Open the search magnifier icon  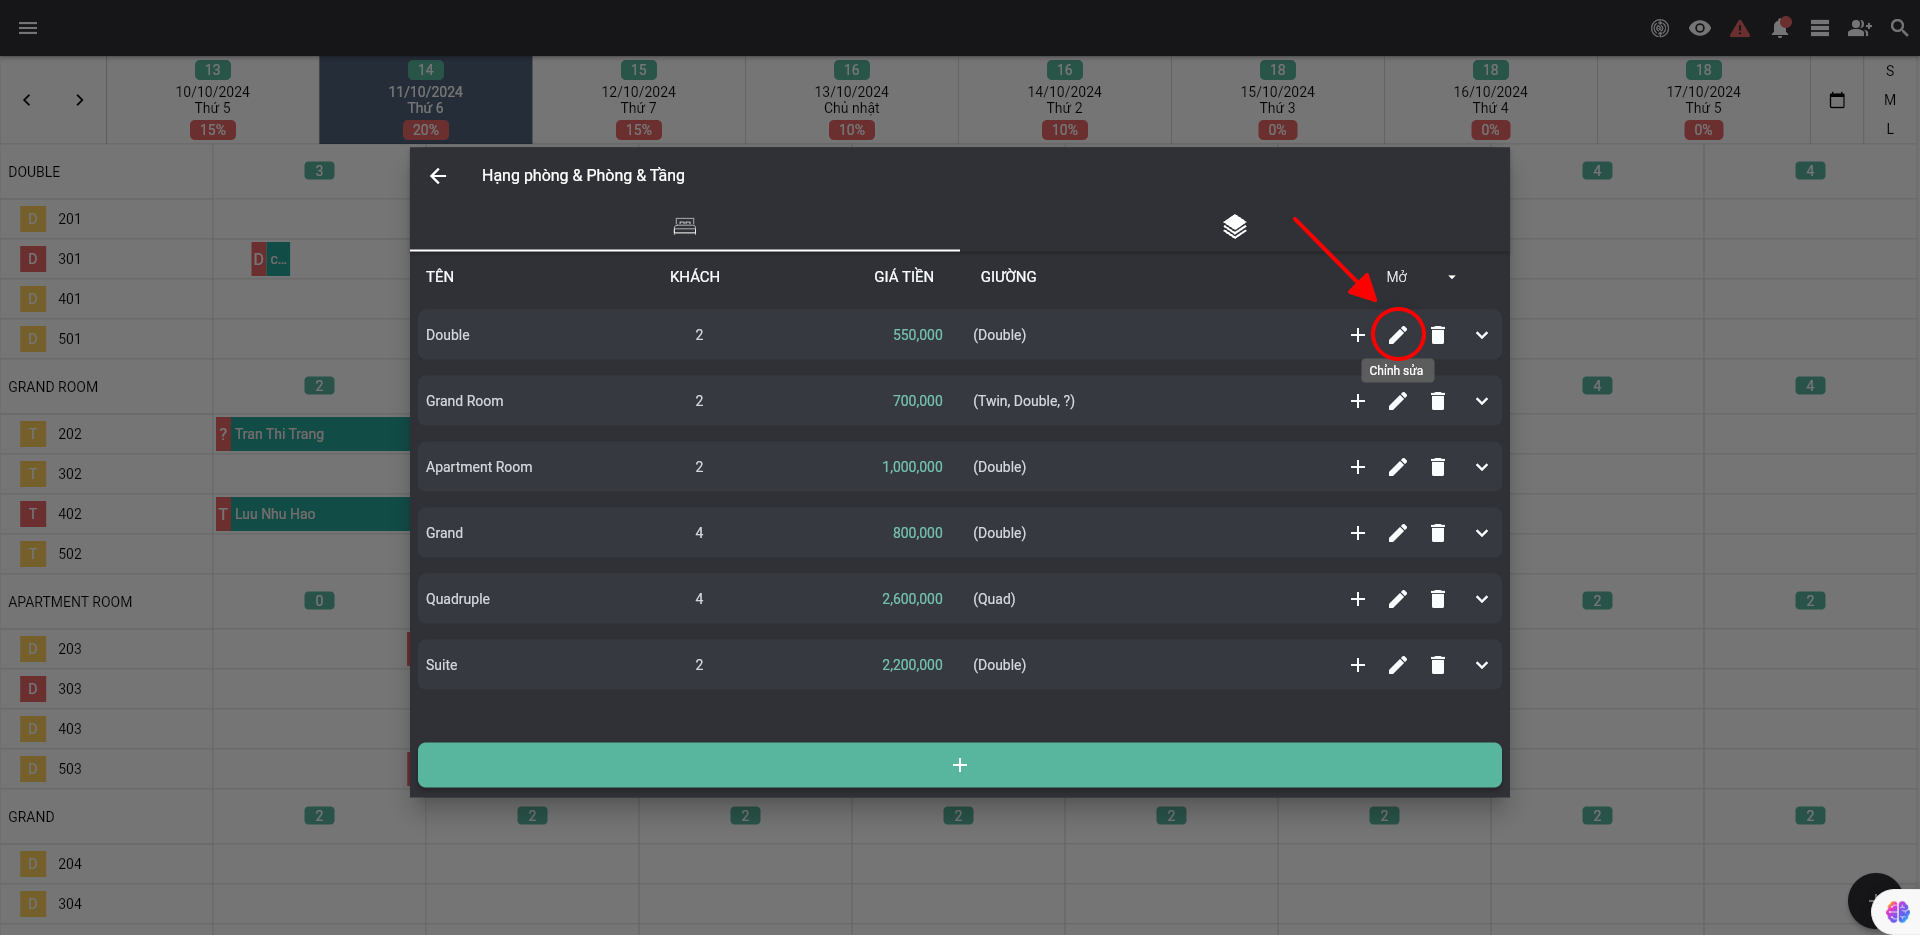[x=1900, y=28]
